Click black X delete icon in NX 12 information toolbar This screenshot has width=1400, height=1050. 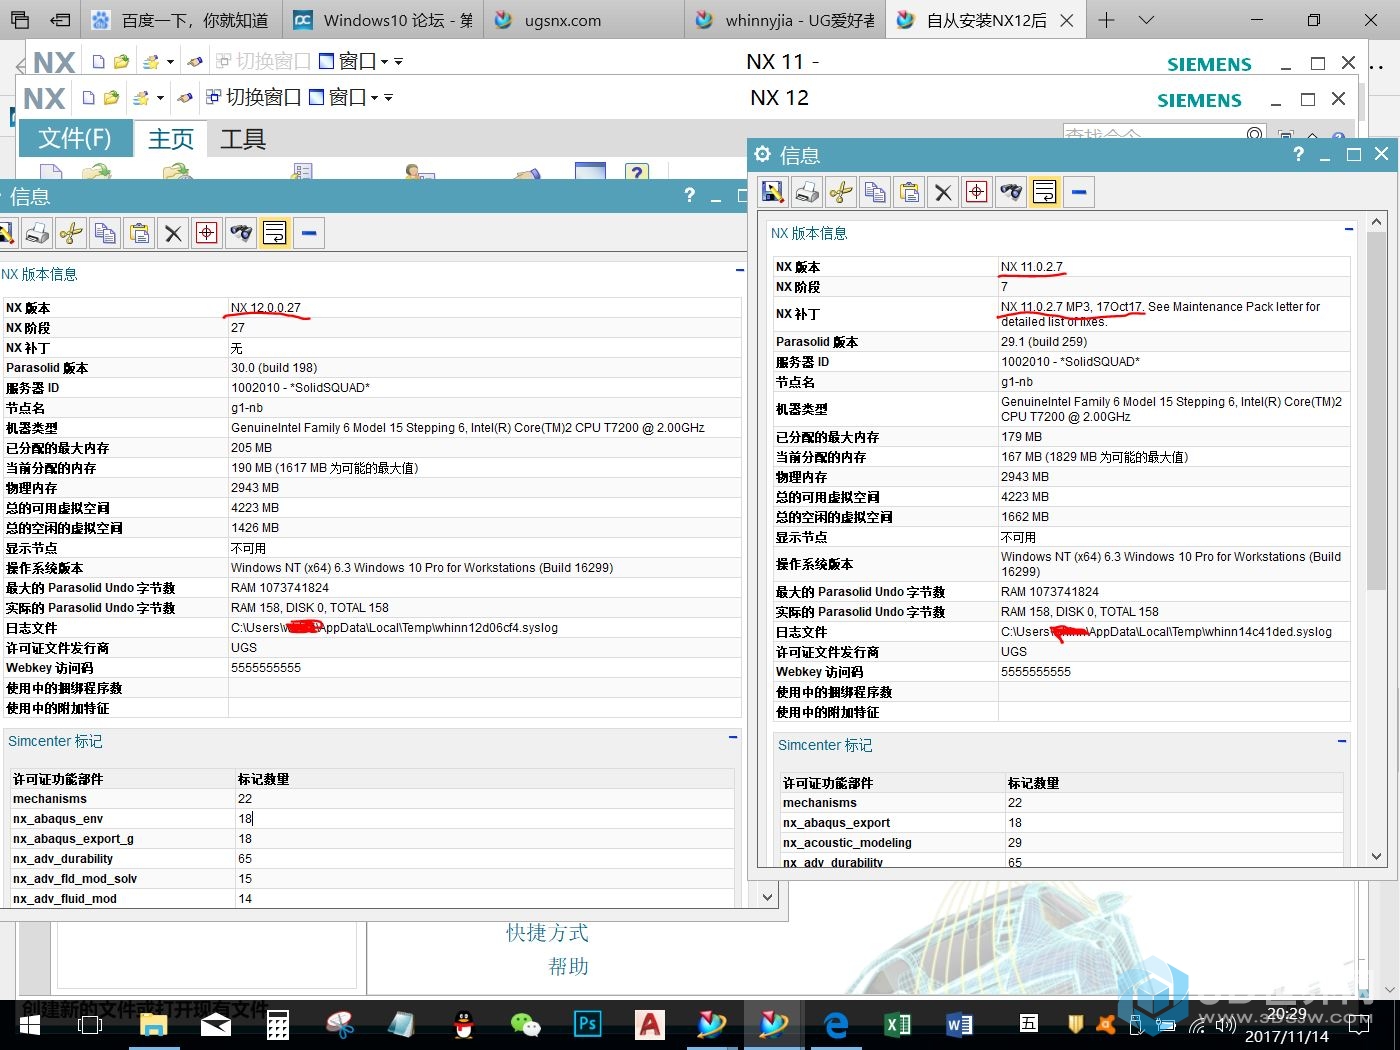point(173,233)
